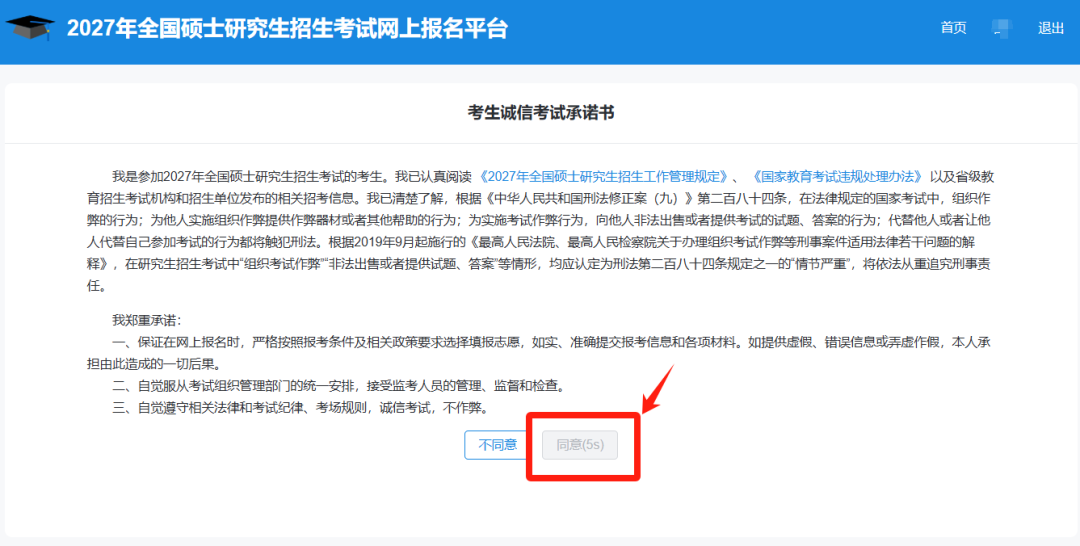Click the site title 2027年全国硕士研究生招生考试网上报名平台

pos(287,28)
